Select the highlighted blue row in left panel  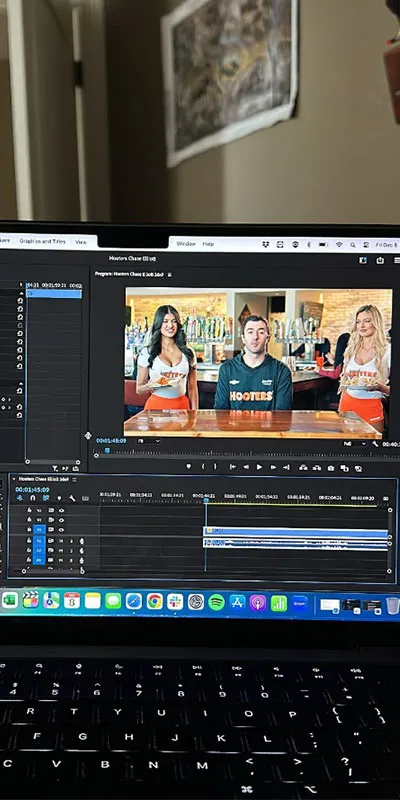coord(54,293)
